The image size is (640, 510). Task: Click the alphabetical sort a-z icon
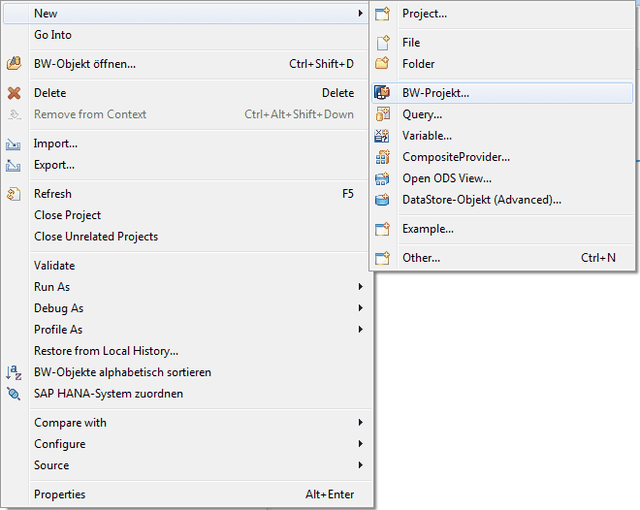click(13, 373)
